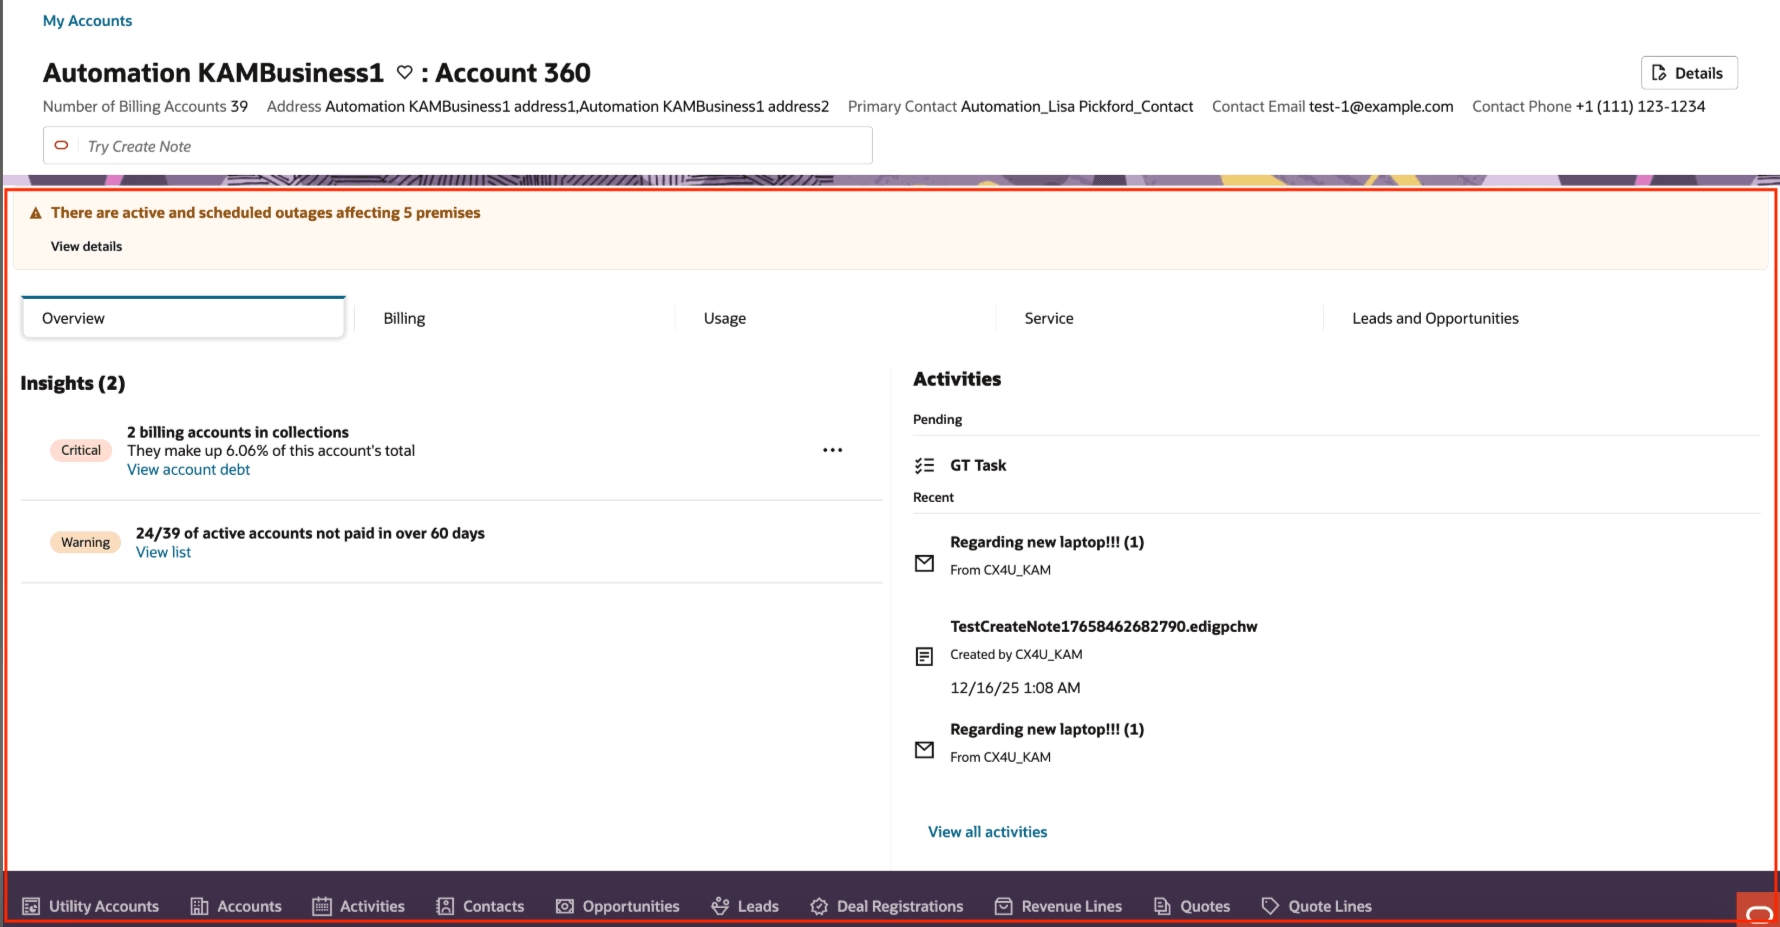Screen dimensions: 1780x927
Task: Select the Revenue Lines icon
Action: (1002, 905)
